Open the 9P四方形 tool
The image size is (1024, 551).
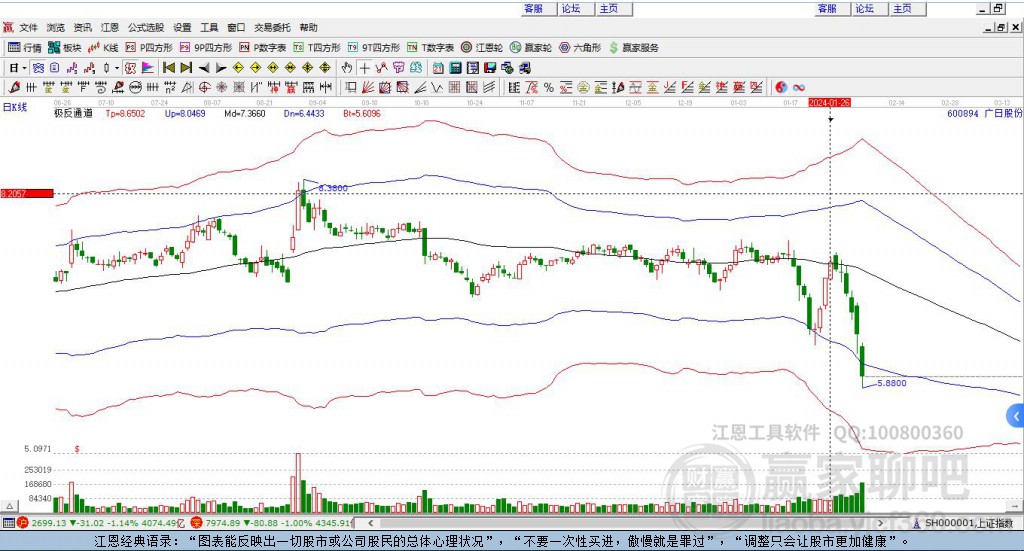206,48
